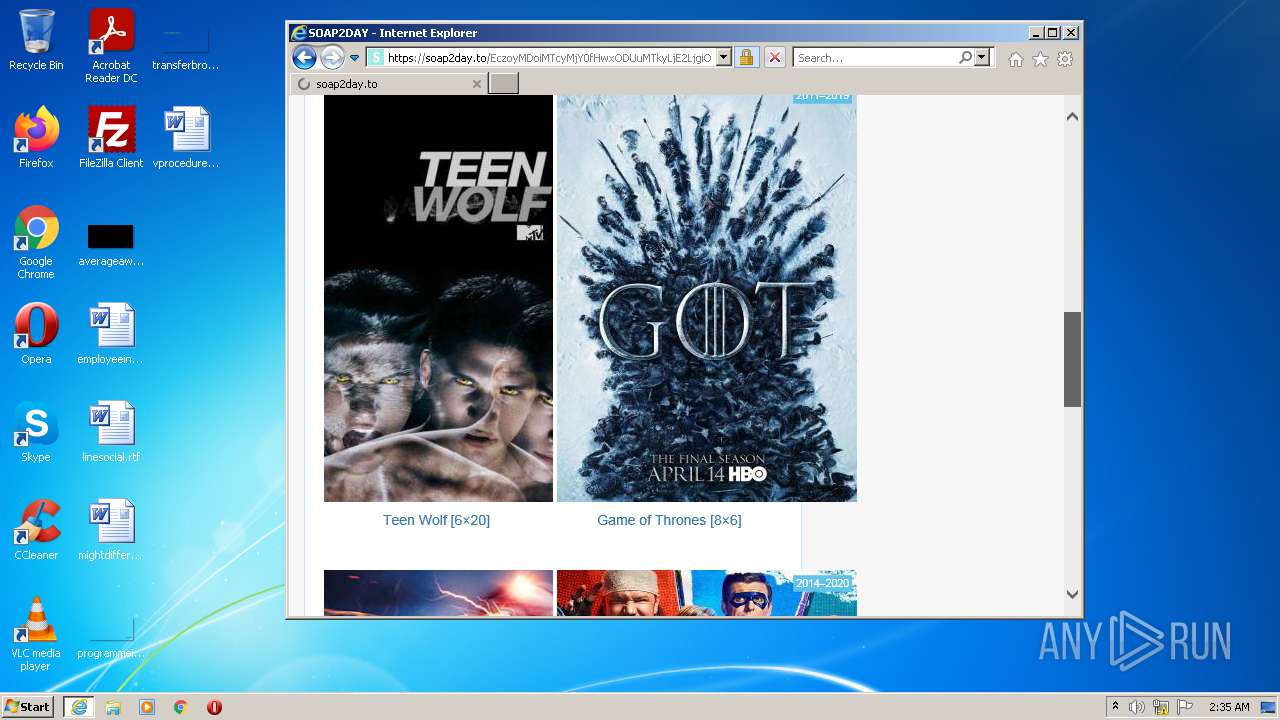Open the transferbro... desktop file

pos(186,47)
